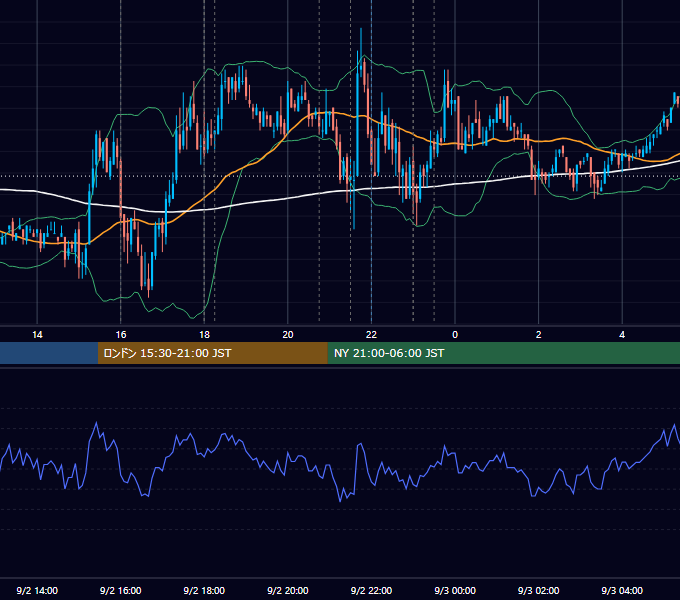
Task: Click the 14 hour label on price chart axis
Action: pos(37,335)
